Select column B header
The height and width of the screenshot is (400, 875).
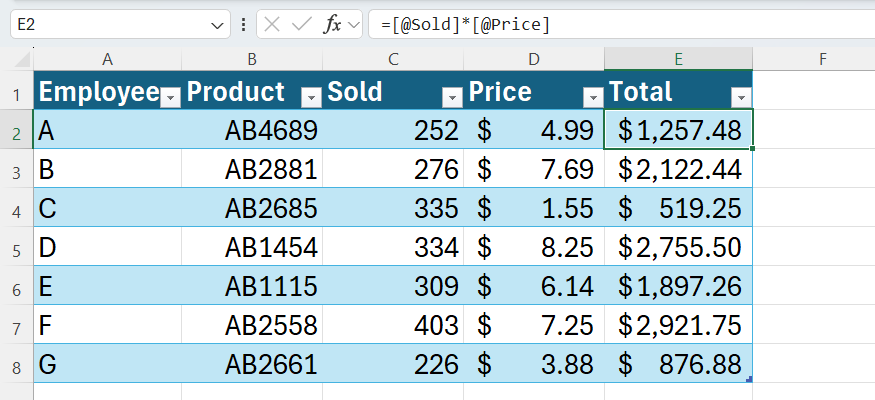252,60
